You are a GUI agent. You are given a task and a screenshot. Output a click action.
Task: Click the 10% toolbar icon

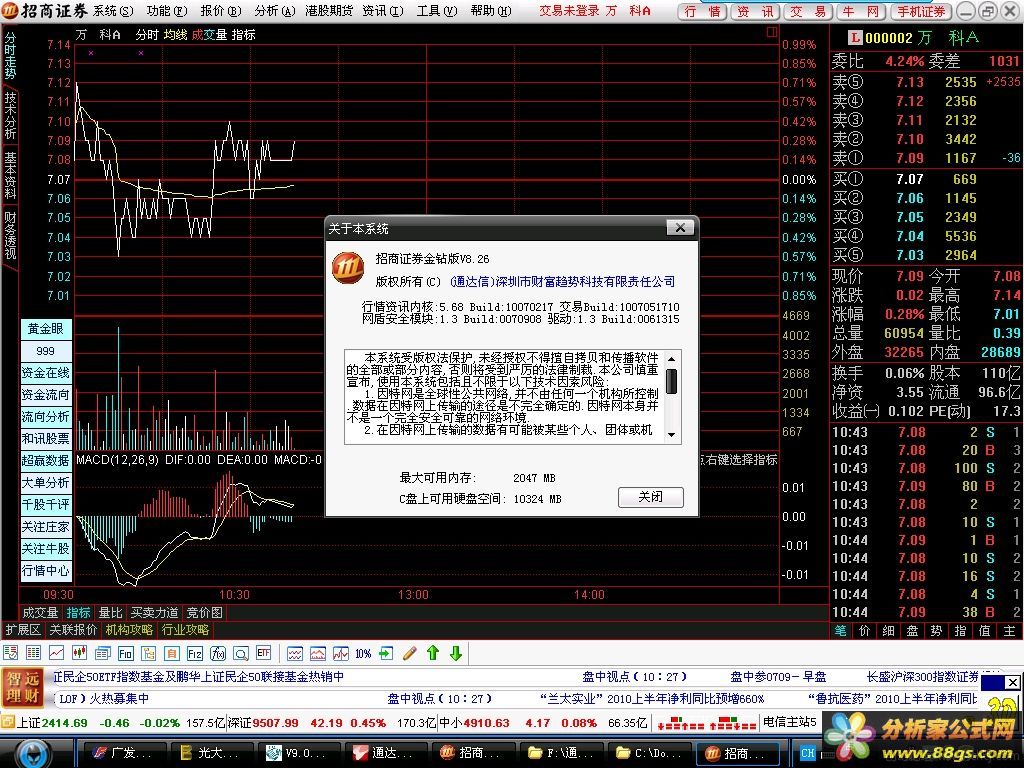tap(363, 652)
